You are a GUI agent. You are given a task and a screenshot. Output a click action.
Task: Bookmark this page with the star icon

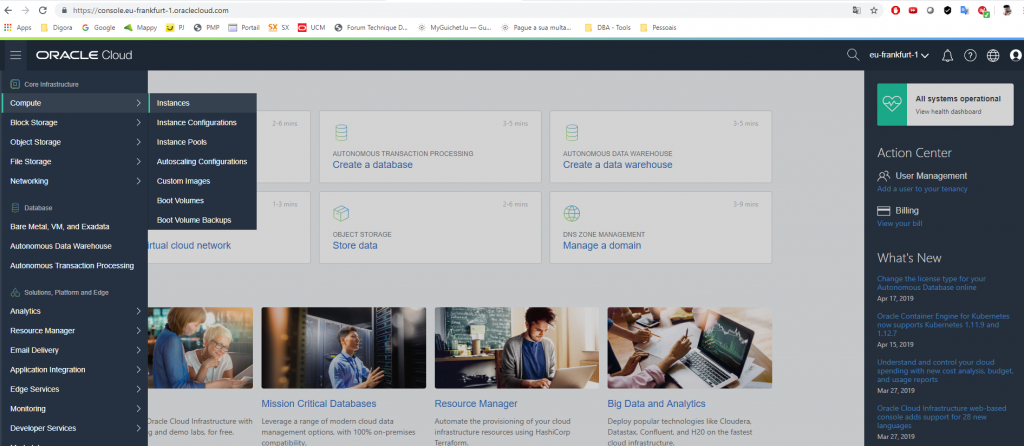(x=874, y=10)
